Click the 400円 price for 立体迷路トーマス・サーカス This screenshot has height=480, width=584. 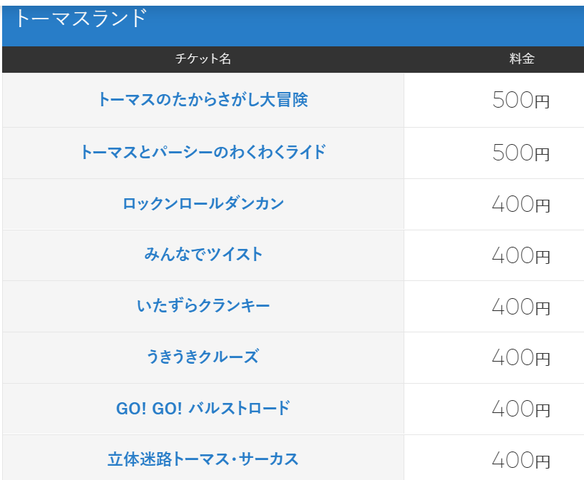click(x=521, y=461)
